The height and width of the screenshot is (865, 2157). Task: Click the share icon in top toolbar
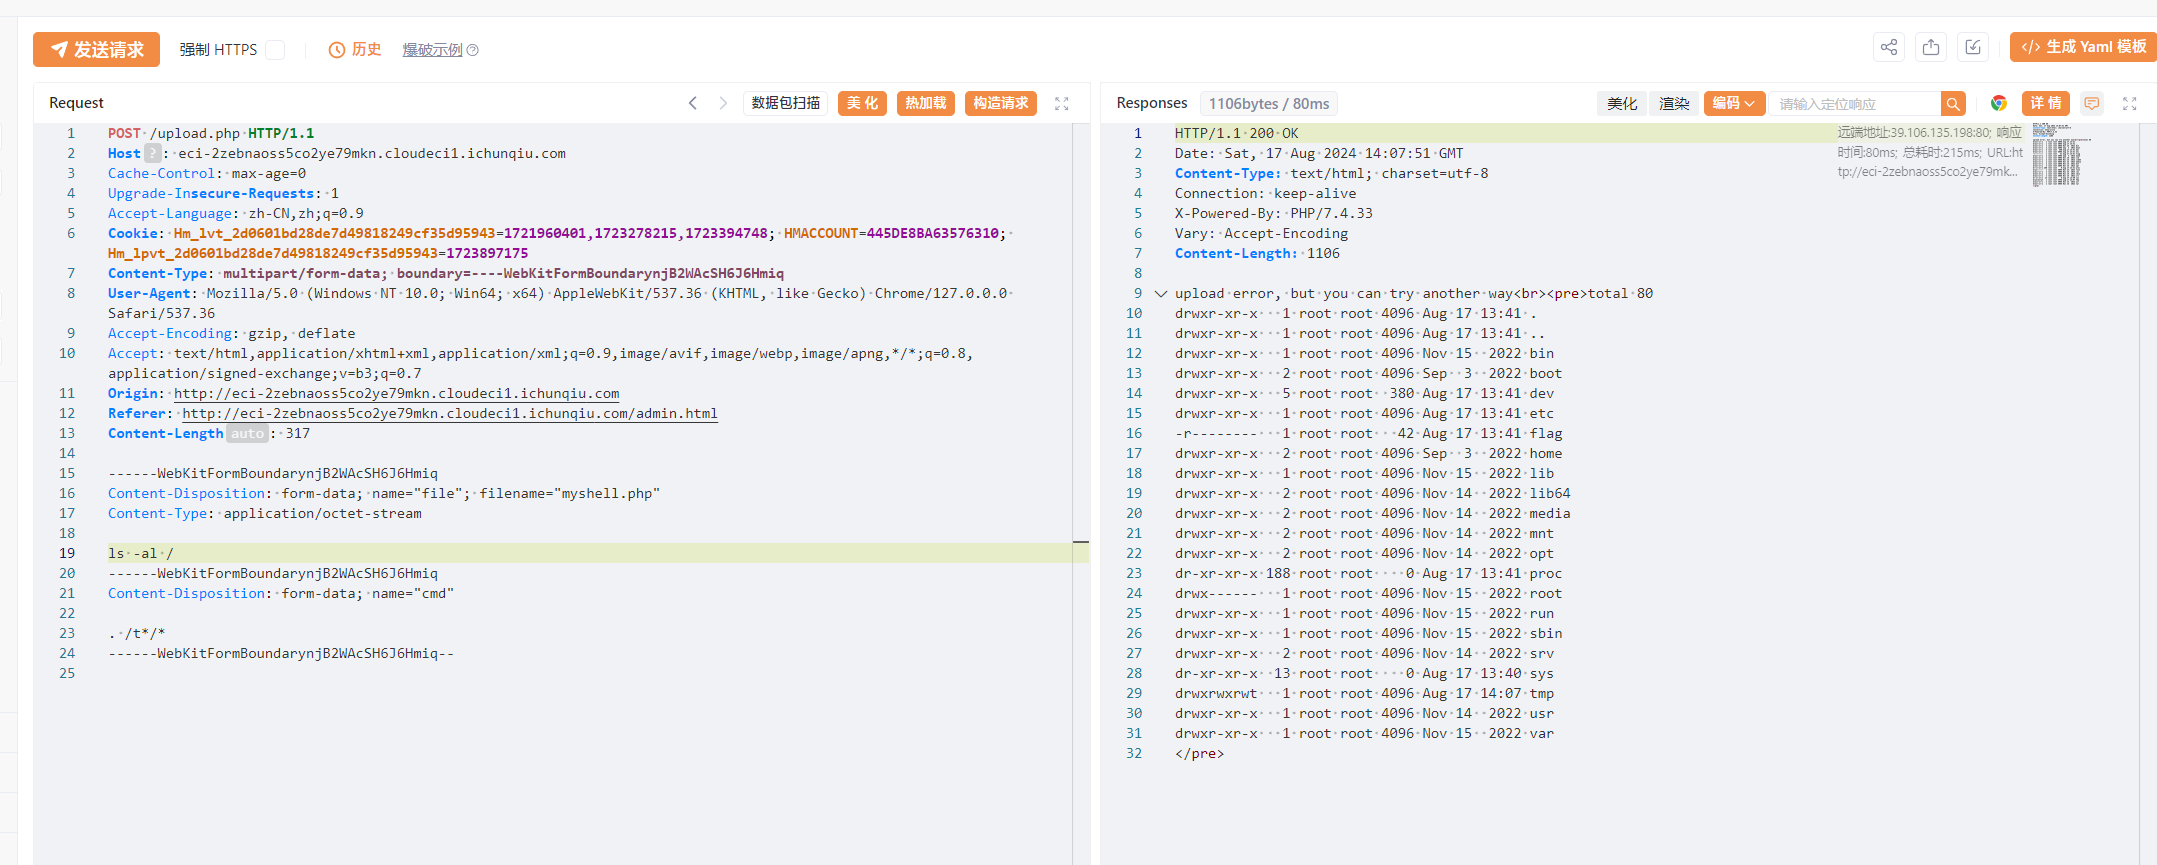1889,47
